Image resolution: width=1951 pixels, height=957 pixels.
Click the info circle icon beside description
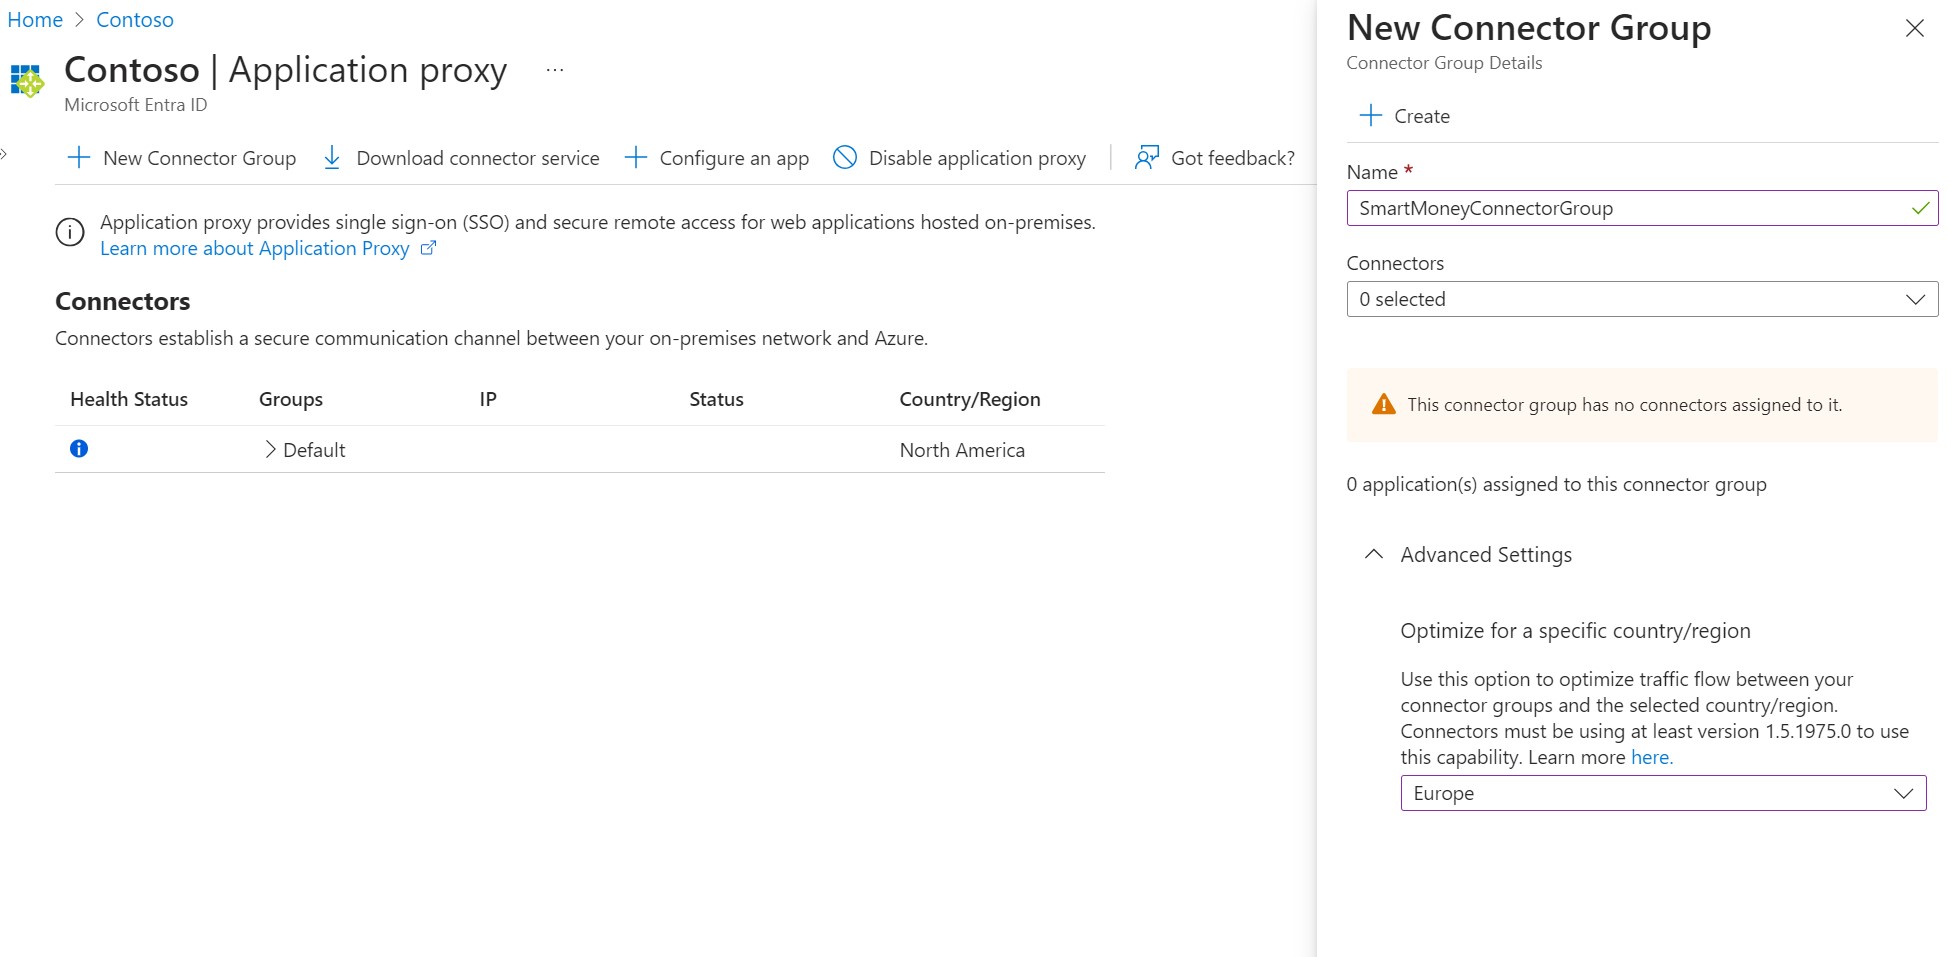(x=70, y=233)
